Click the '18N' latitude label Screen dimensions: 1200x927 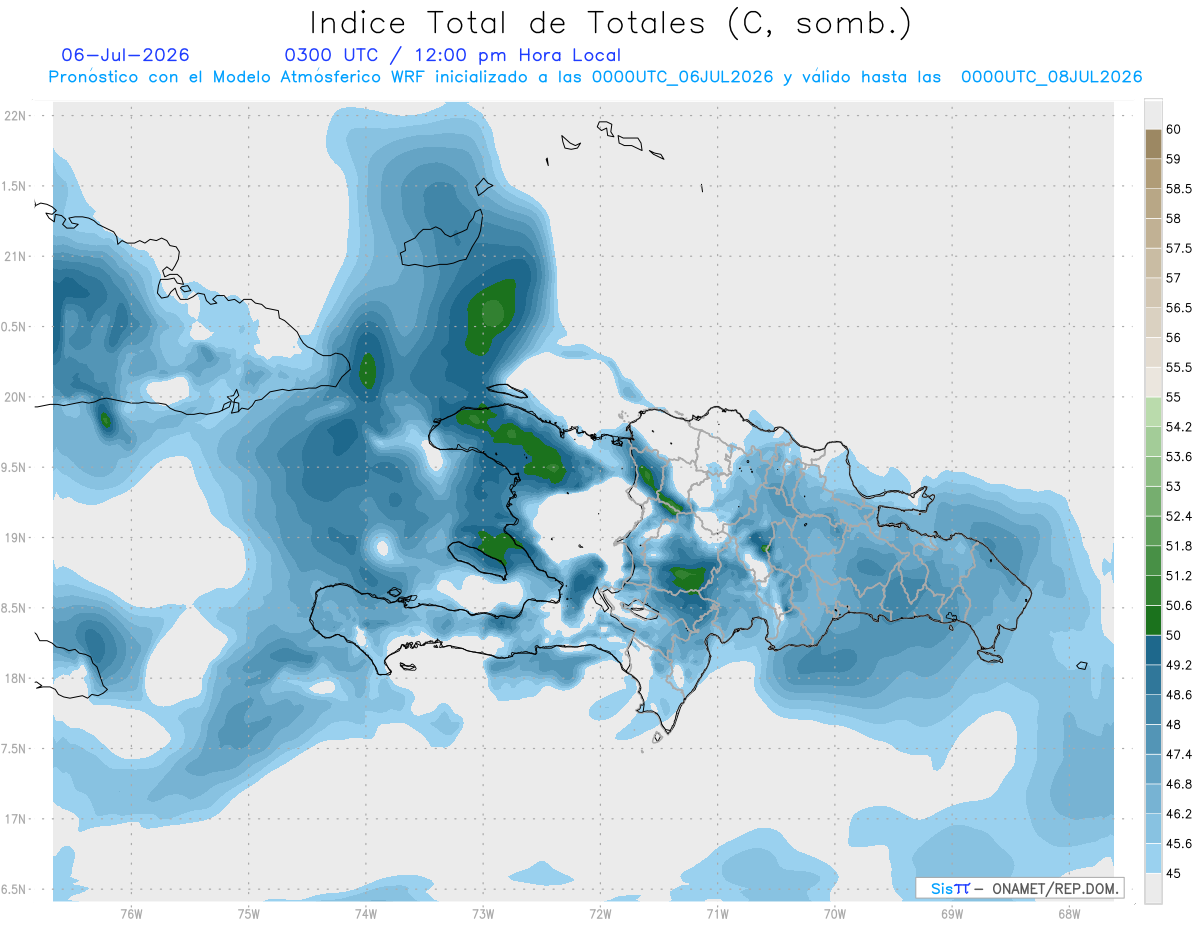[x=16, y=679]
